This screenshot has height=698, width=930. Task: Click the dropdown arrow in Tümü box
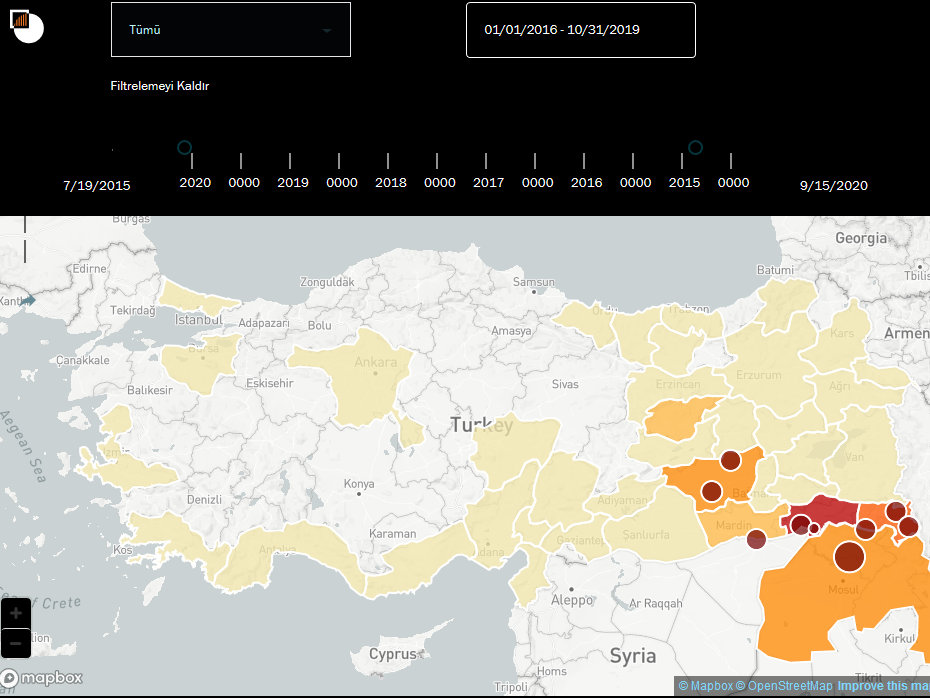point(327,30)
